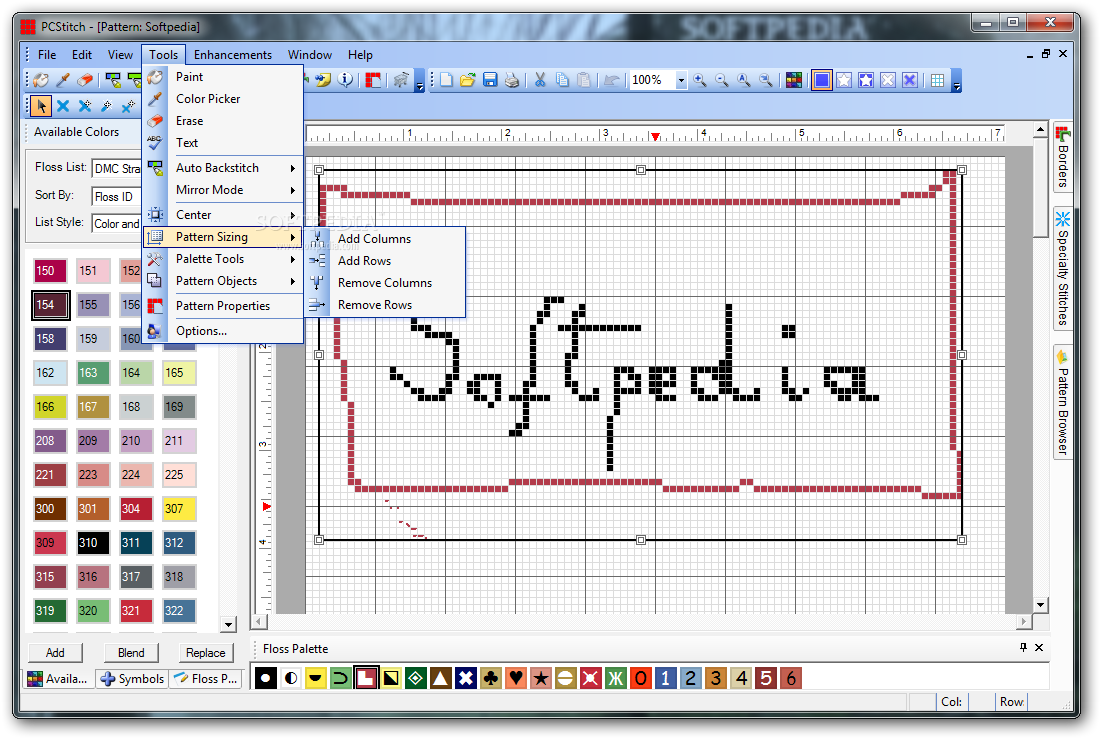Click the Add Columns menu icon

(x=317, y=239)
